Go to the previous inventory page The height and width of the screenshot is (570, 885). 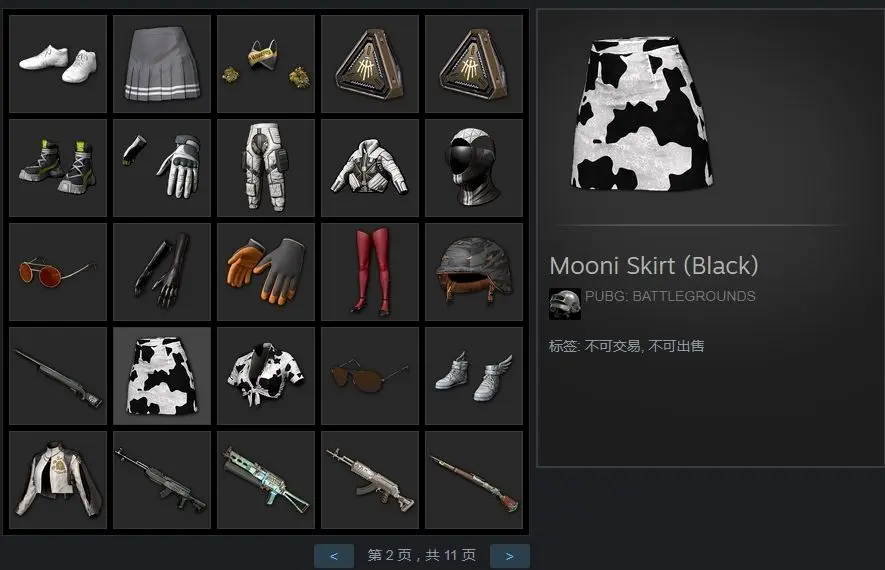tap(334, 556)
